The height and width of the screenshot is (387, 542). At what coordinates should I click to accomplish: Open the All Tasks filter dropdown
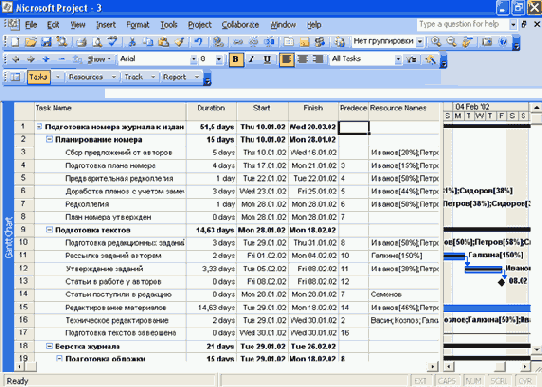(x=398, y=59)
